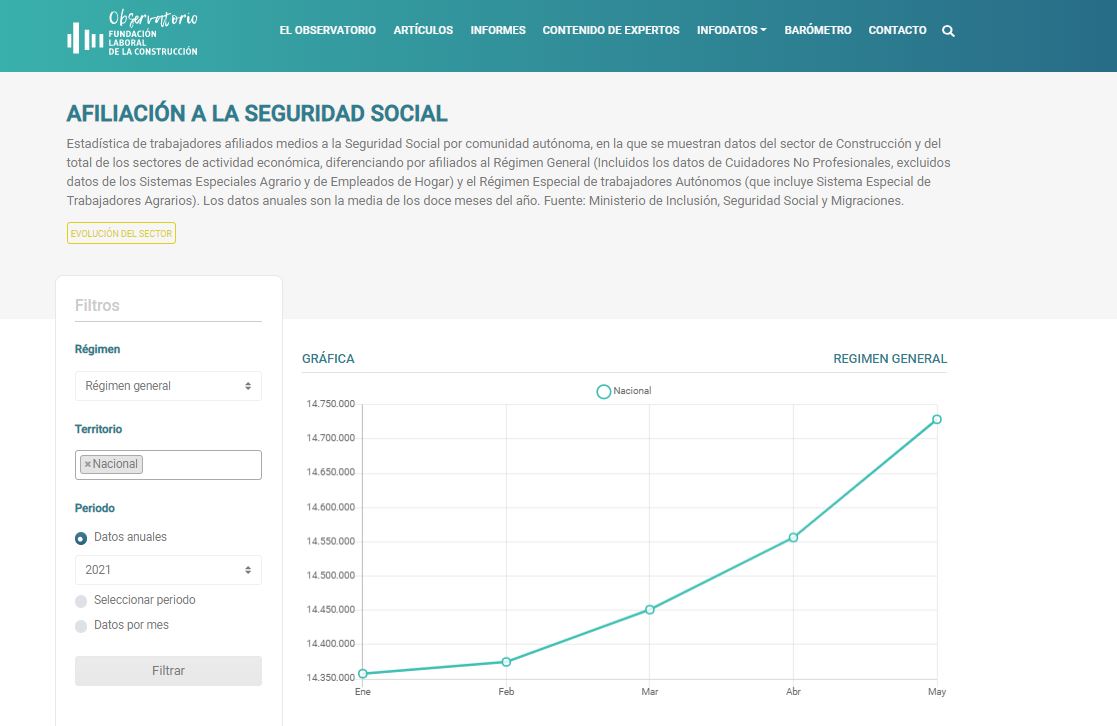1117x726 pixels.
Task: Click the Evolución del Sector tag button
Action: [x=121, y=233]
